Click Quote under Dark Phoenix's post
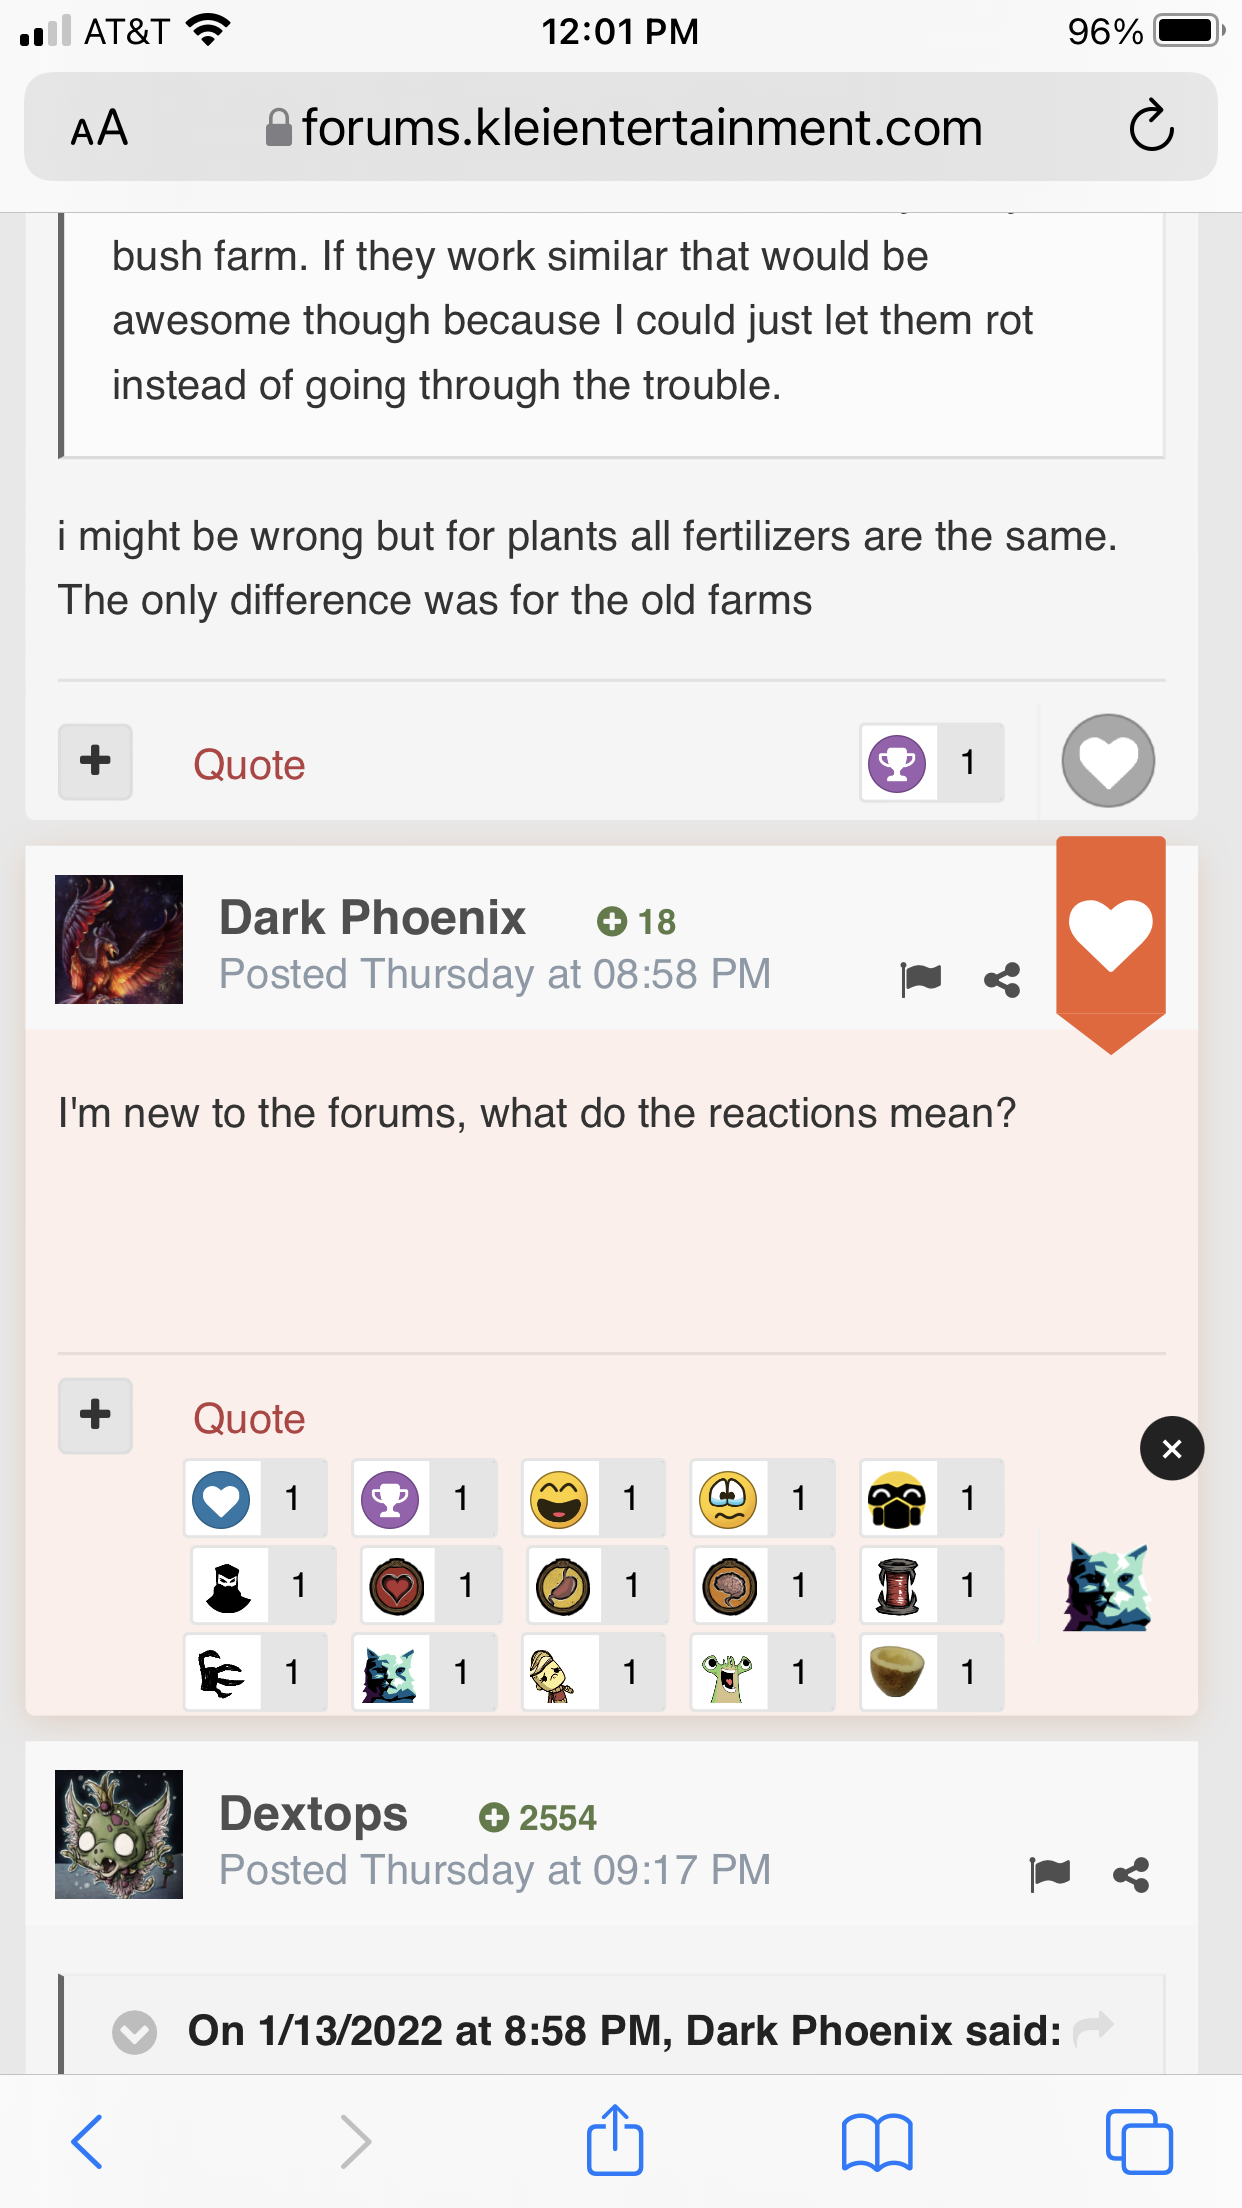 coord(249,1419)
